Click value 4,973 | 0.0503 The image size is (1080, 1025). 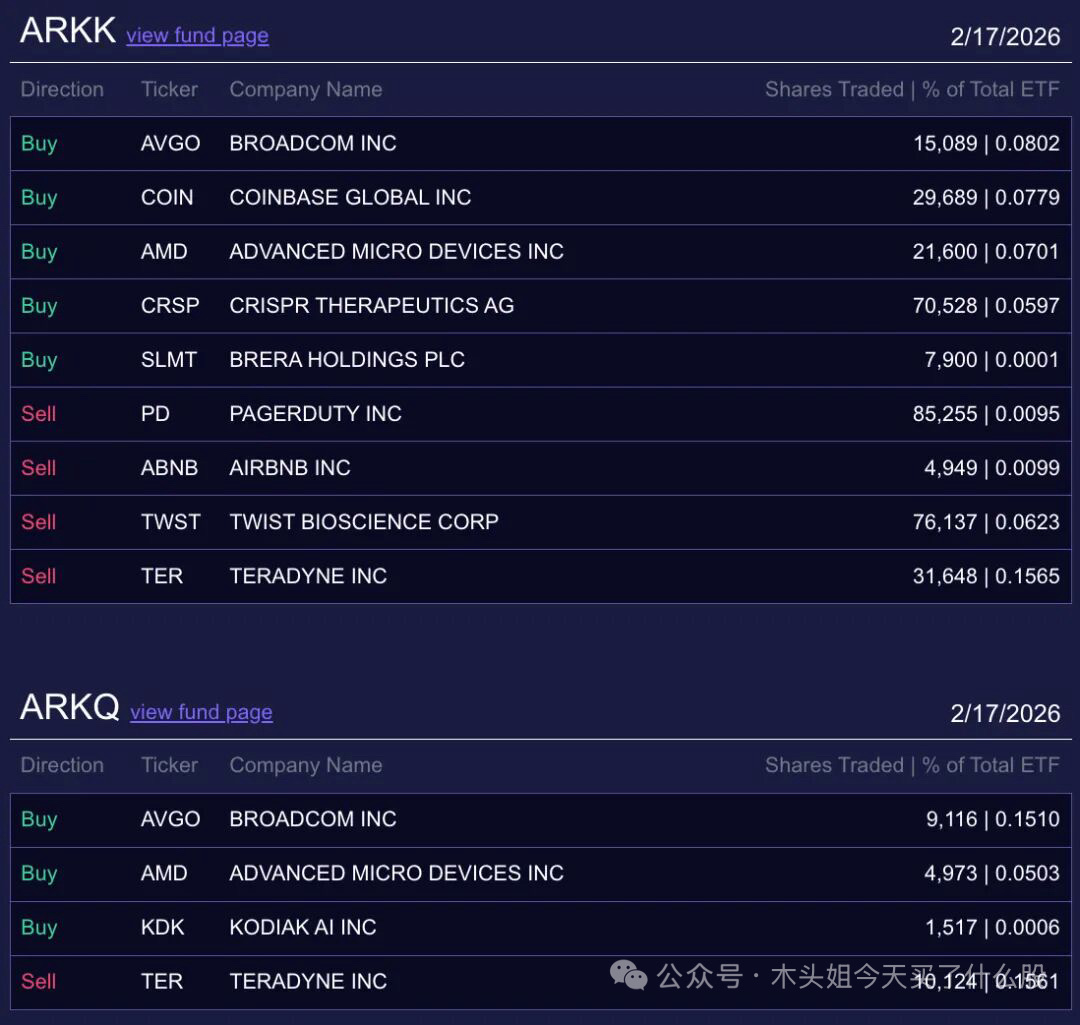point(992,873)
